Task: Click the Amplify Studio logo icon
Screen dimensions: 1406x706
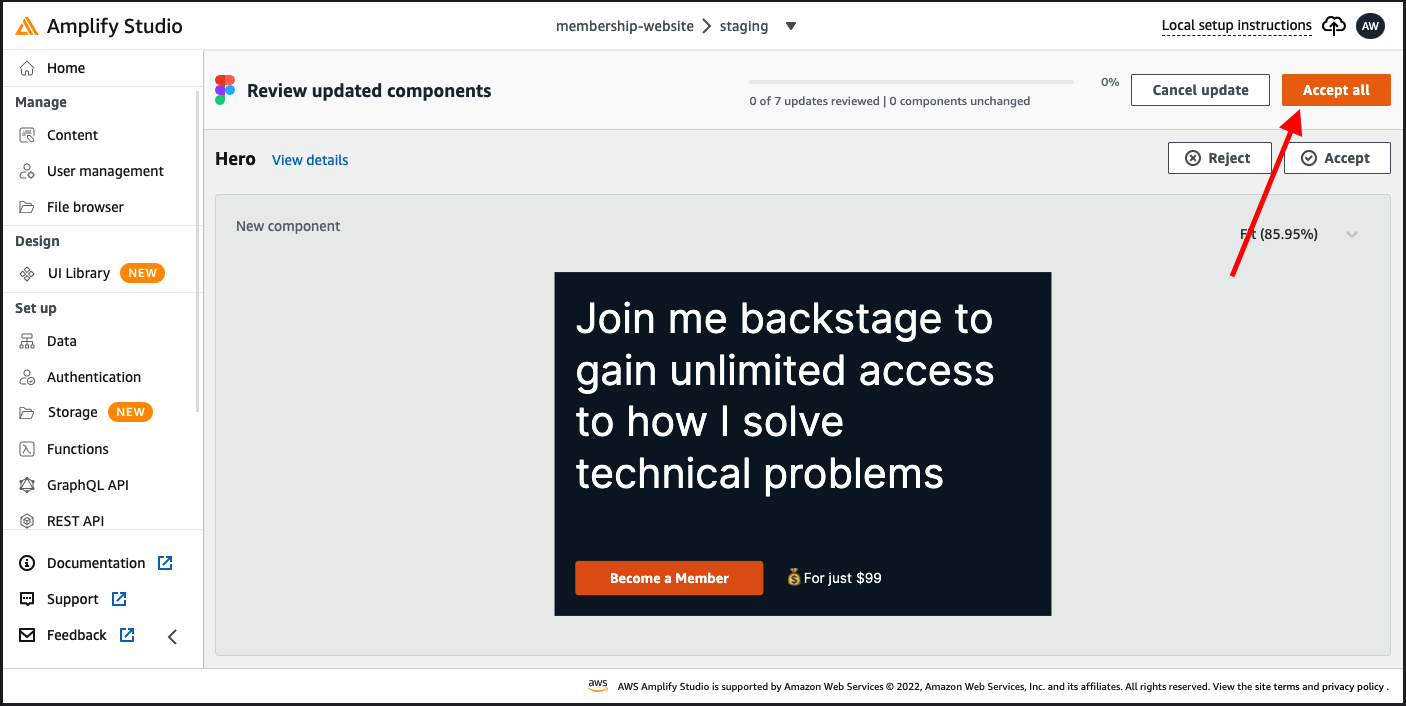Action: [x=27, y=26]
